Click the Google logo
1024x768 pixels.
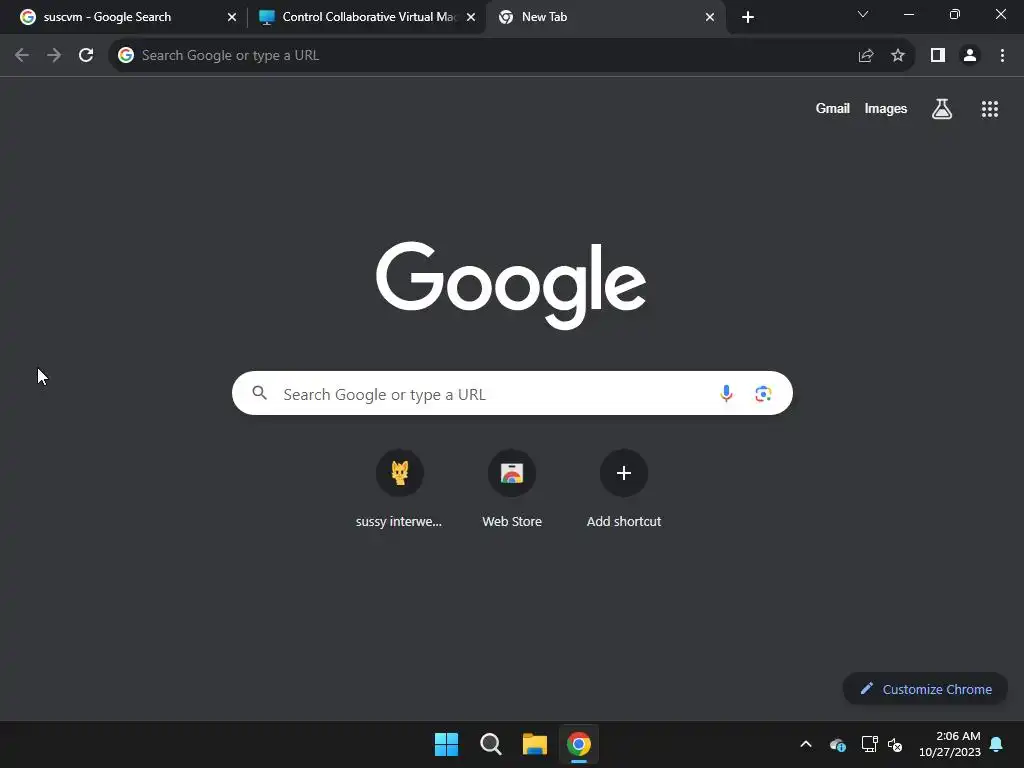(x=511, y=285)
